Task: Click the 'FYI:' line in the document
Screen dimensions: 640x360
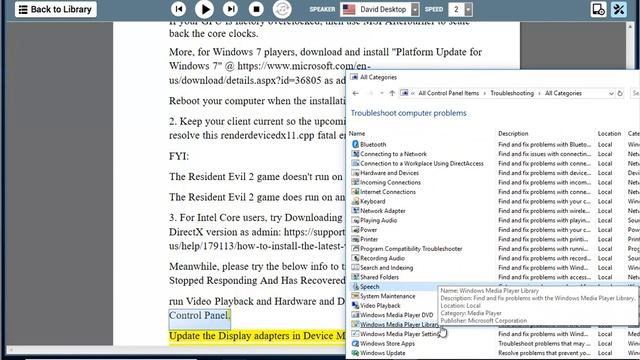Action: tap(179, 156)
